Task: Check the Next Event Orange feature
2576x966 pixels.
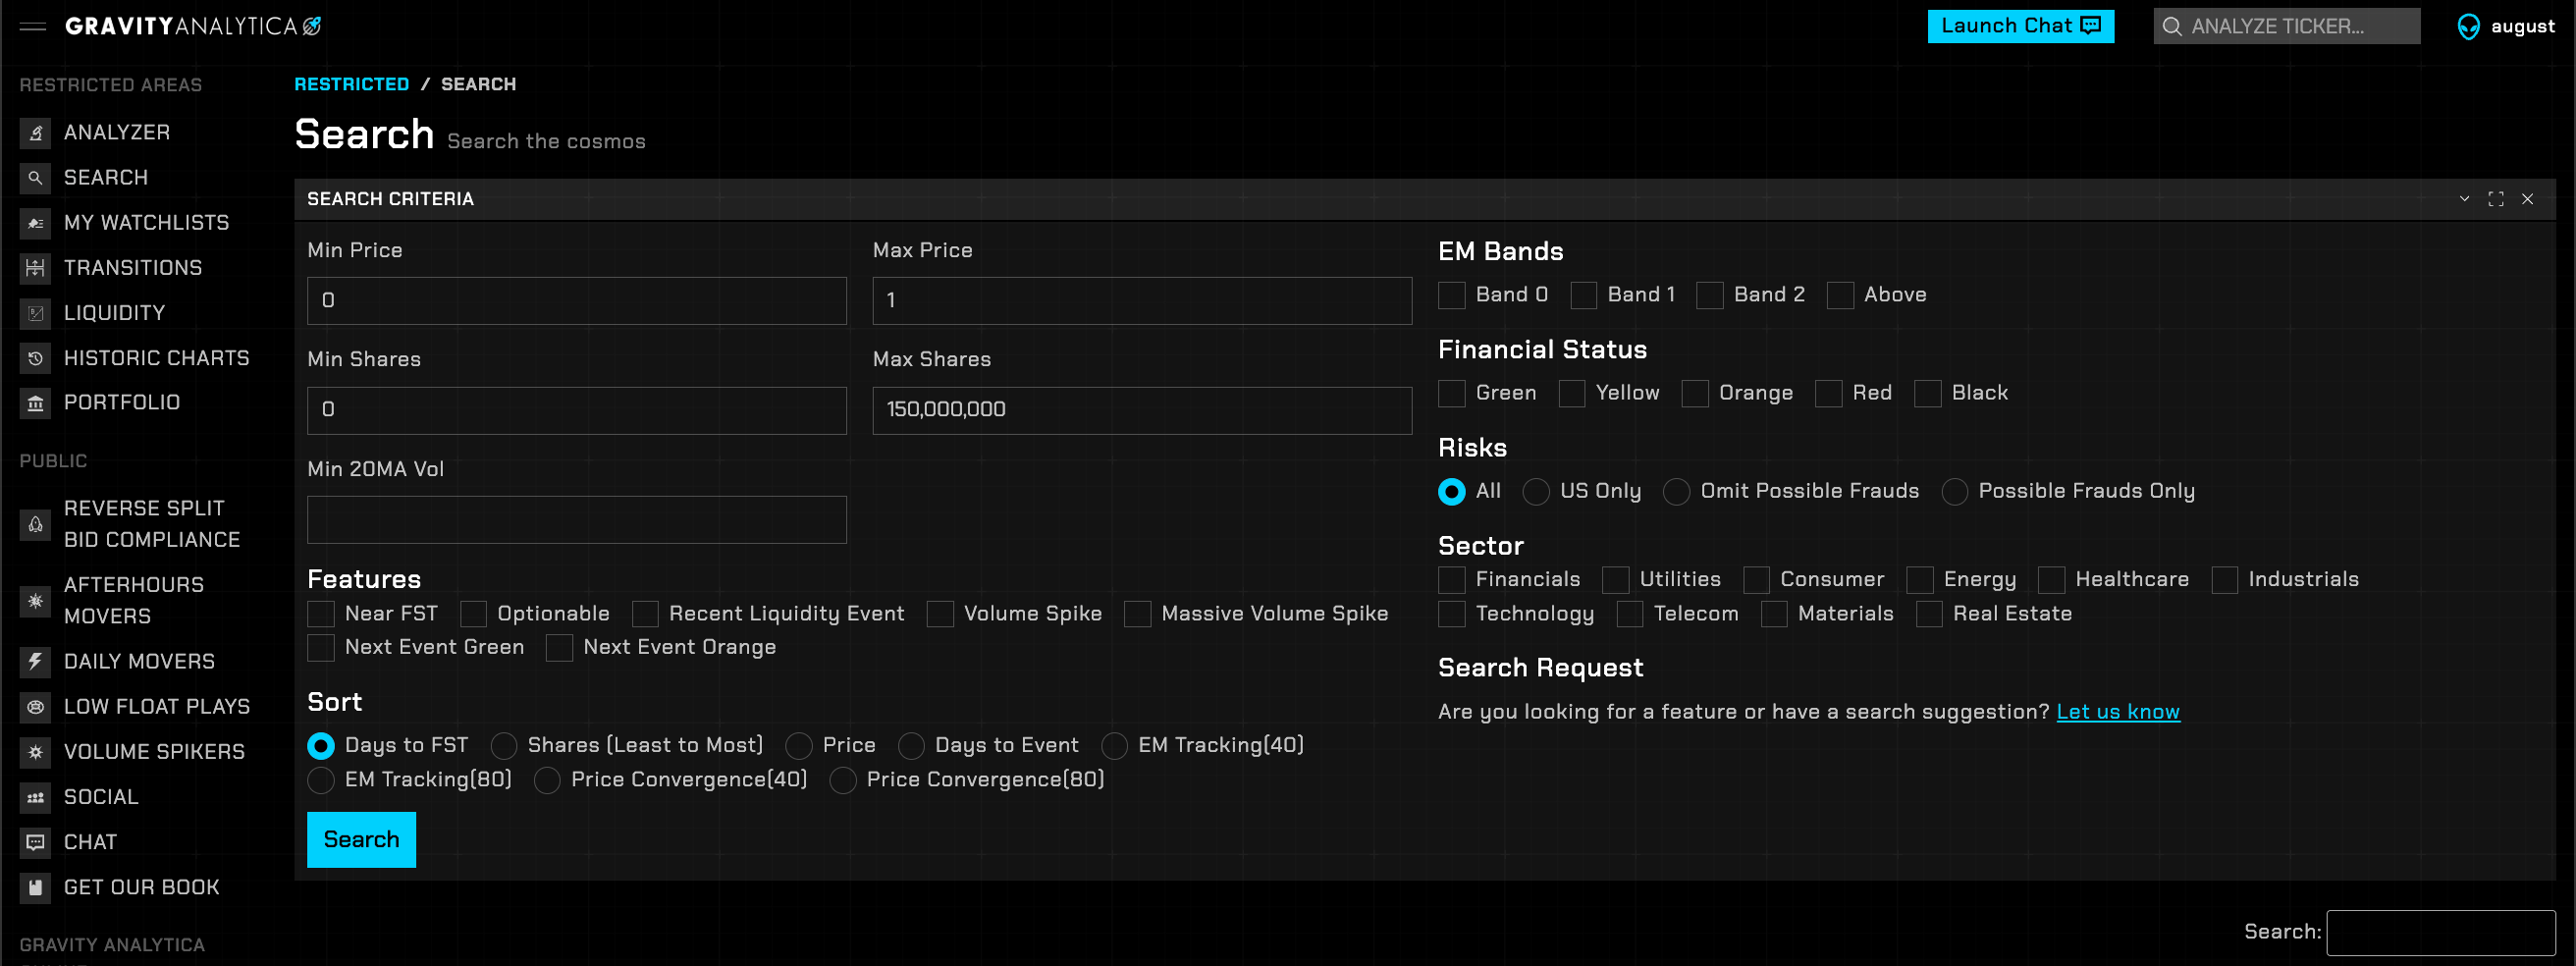Action: point(559,648)
